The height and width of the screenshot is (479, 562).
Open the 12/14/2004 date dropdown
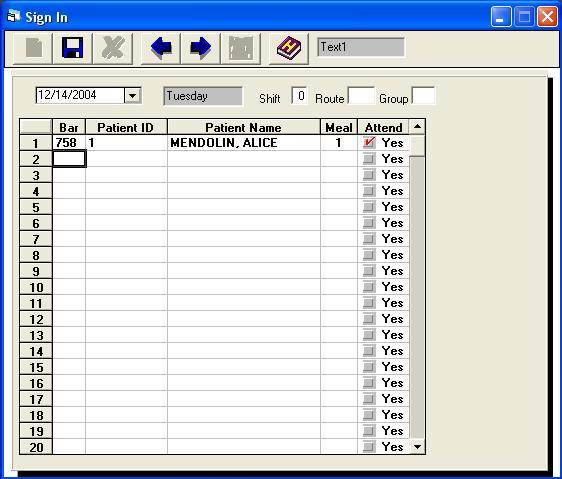(133, 96)
